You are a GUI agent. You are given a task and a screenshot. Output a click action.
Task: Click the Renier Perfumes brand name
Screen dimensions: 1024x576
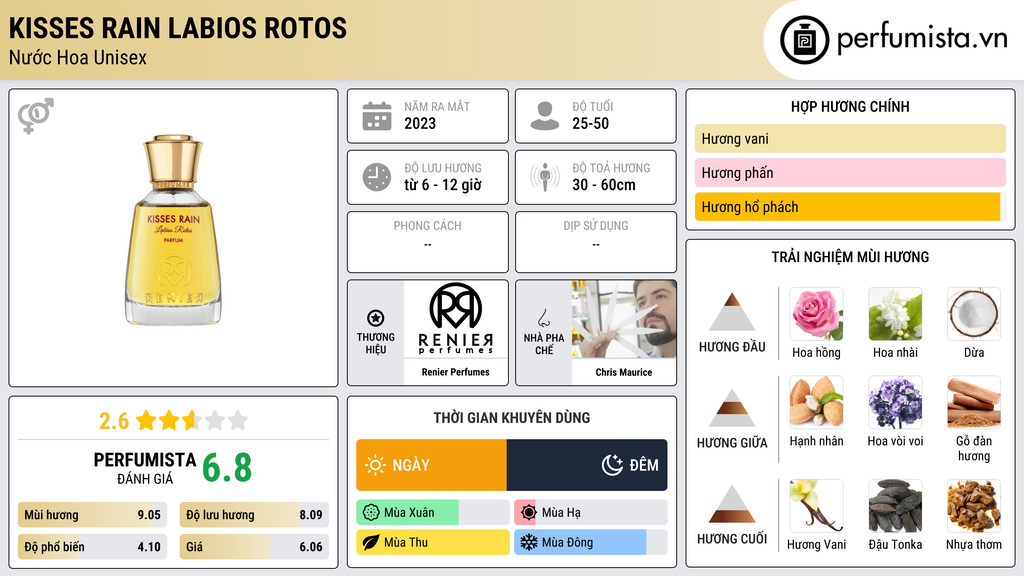click(x=456, y=372)
